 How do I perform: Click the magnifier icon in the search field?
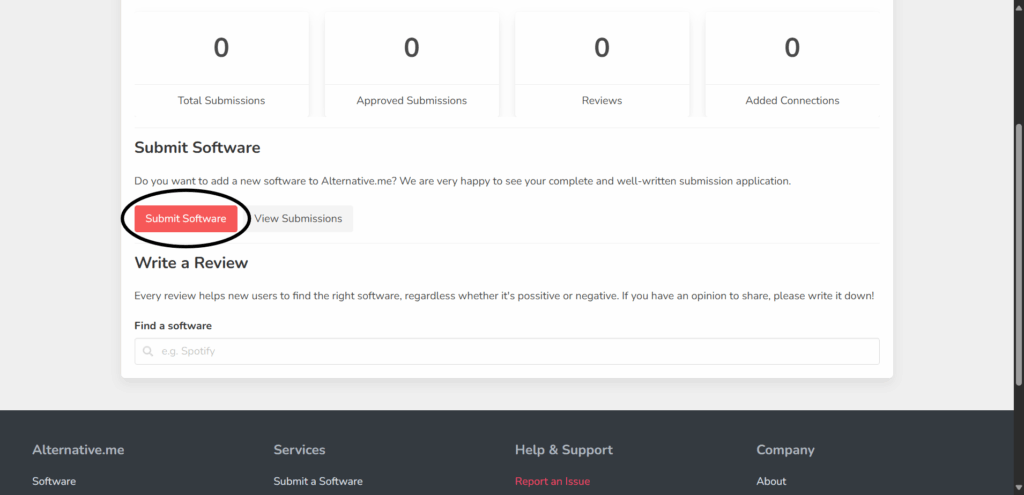(x=148, y=351)
